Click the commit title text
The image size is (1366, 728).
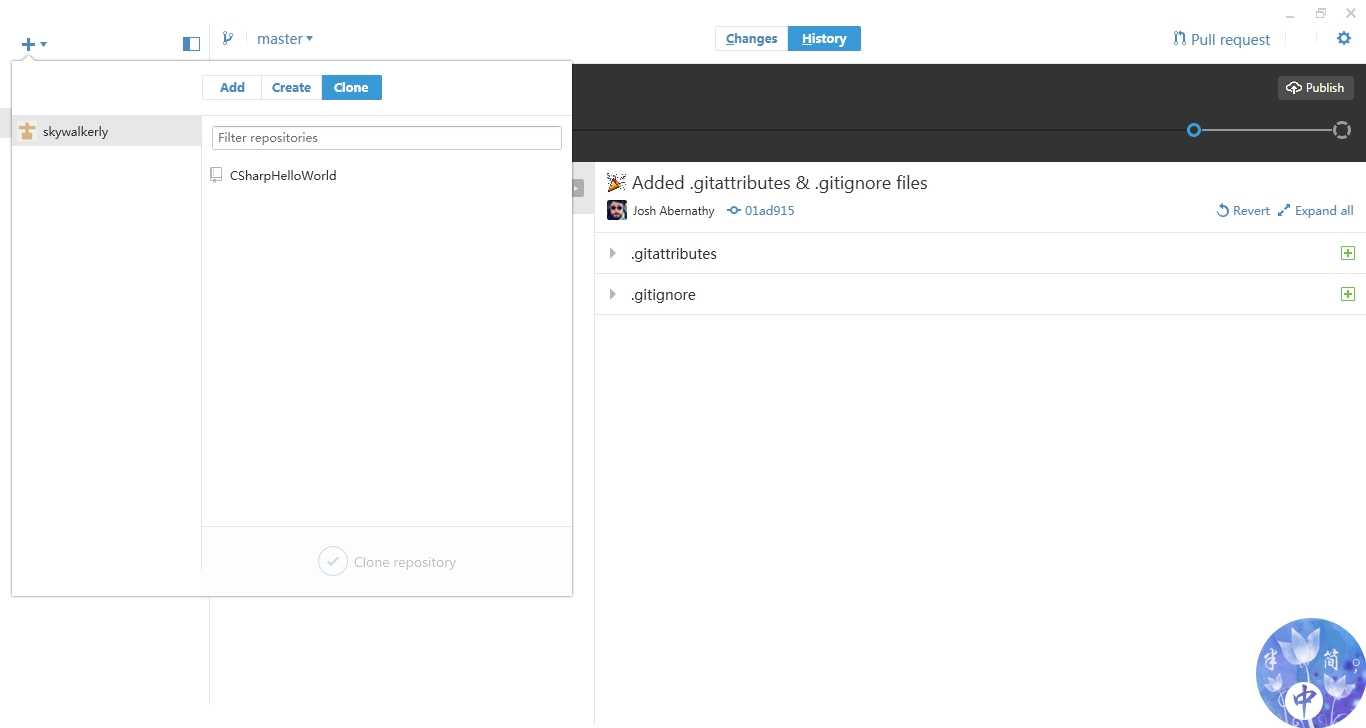pos(780,183)
